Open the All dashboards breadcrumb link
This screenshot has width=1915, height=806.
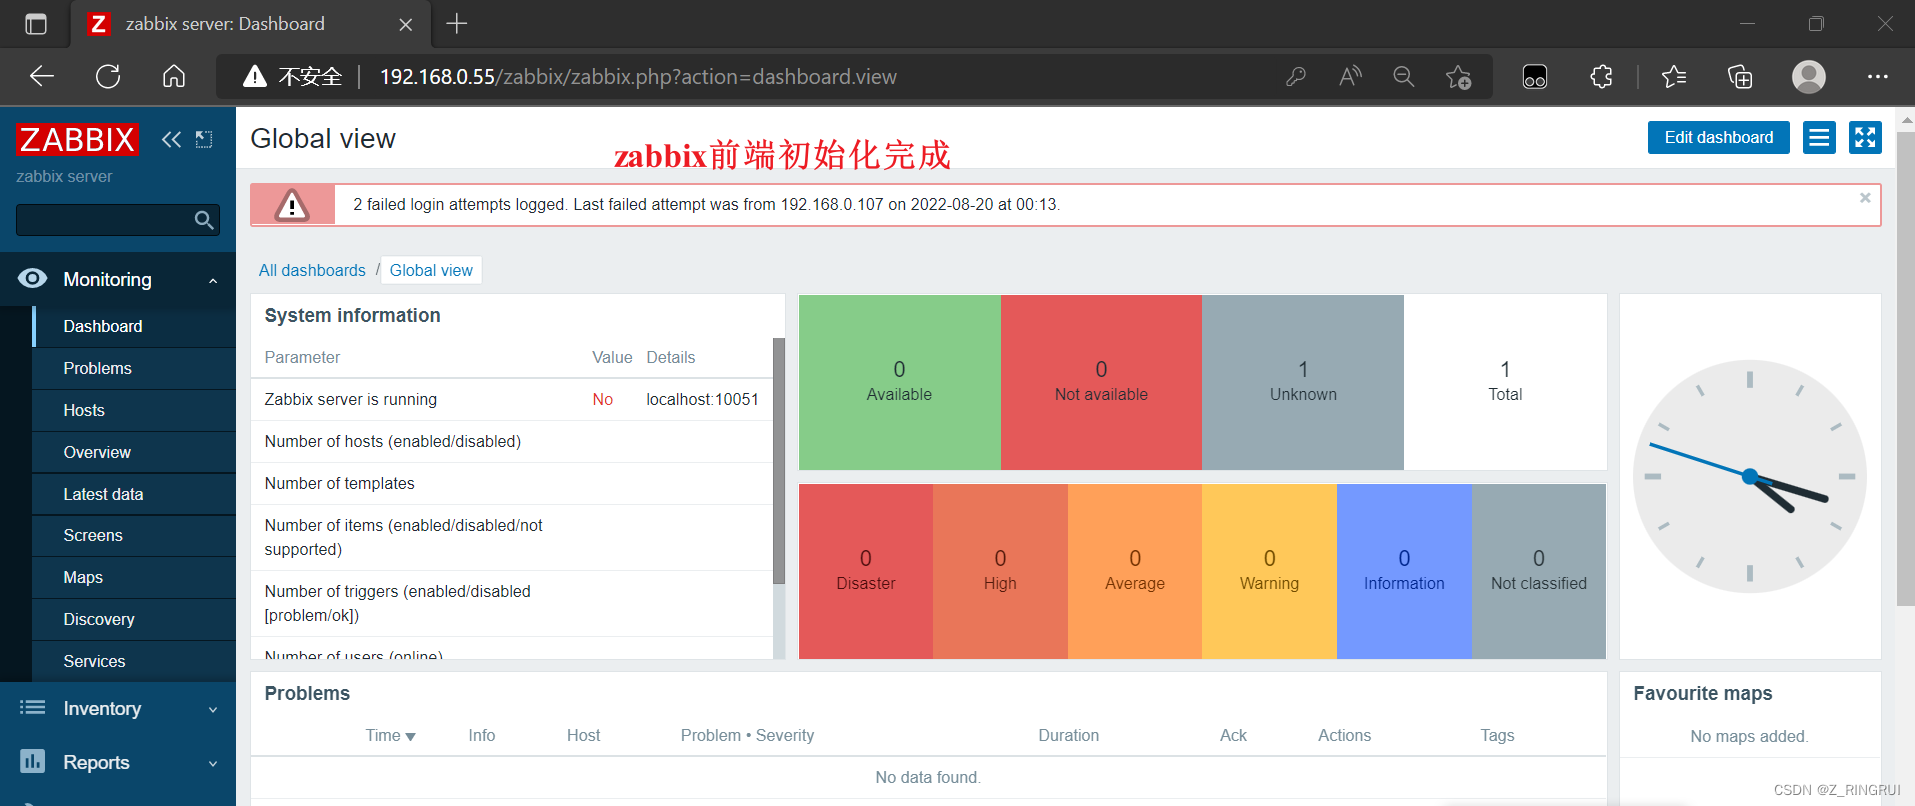(x=312, y=270)
